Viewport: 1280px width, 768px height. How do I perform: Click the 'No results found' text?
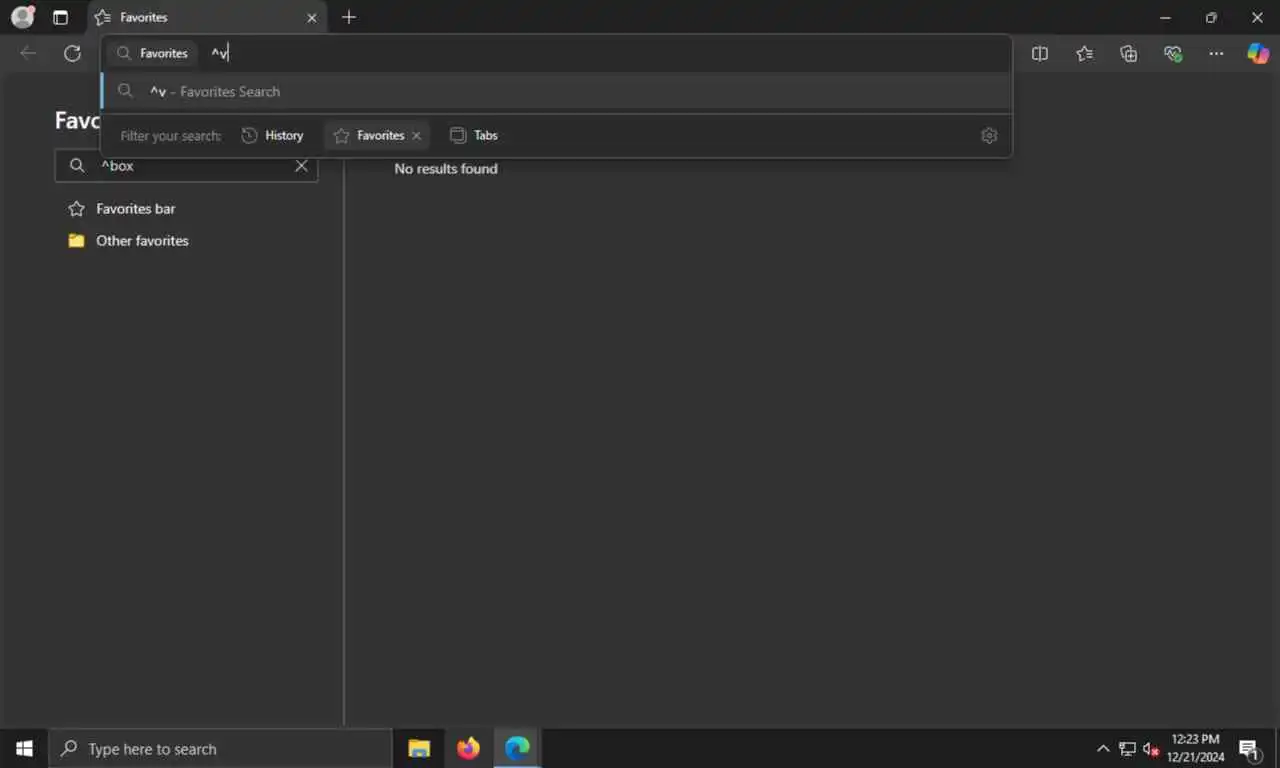pyautogui.click(x=446, y=169)
